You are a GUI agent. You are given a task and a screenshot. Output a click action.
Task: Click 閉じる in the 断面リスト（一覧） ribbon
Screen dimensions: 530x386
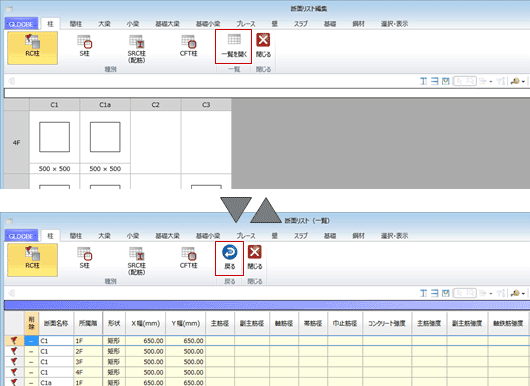coord(255,258)
